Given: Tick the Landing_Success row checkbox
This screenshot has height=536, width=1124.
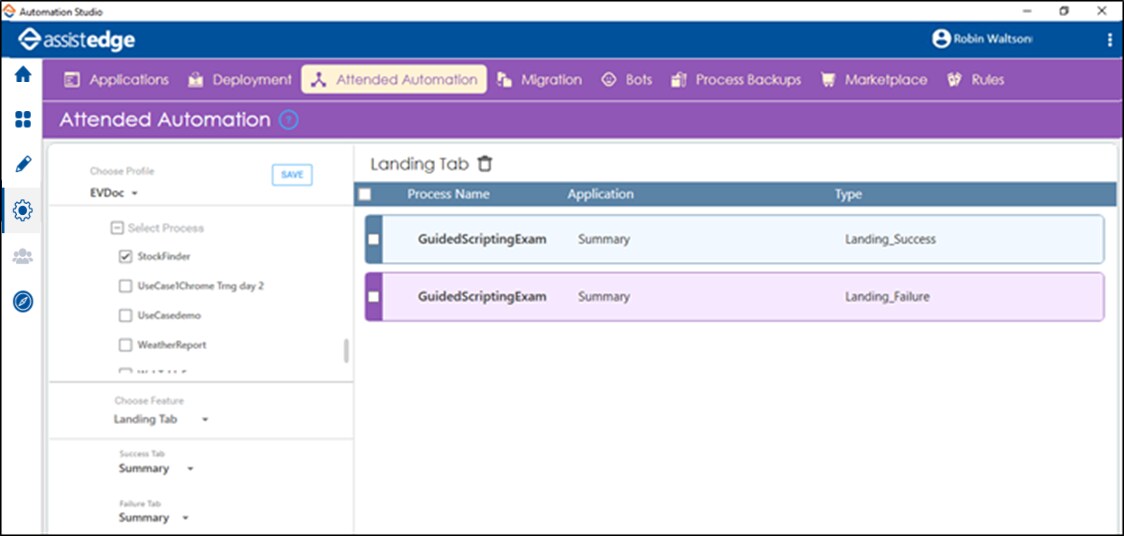Looking at the screenshot, I should click(x=374, y=240).
